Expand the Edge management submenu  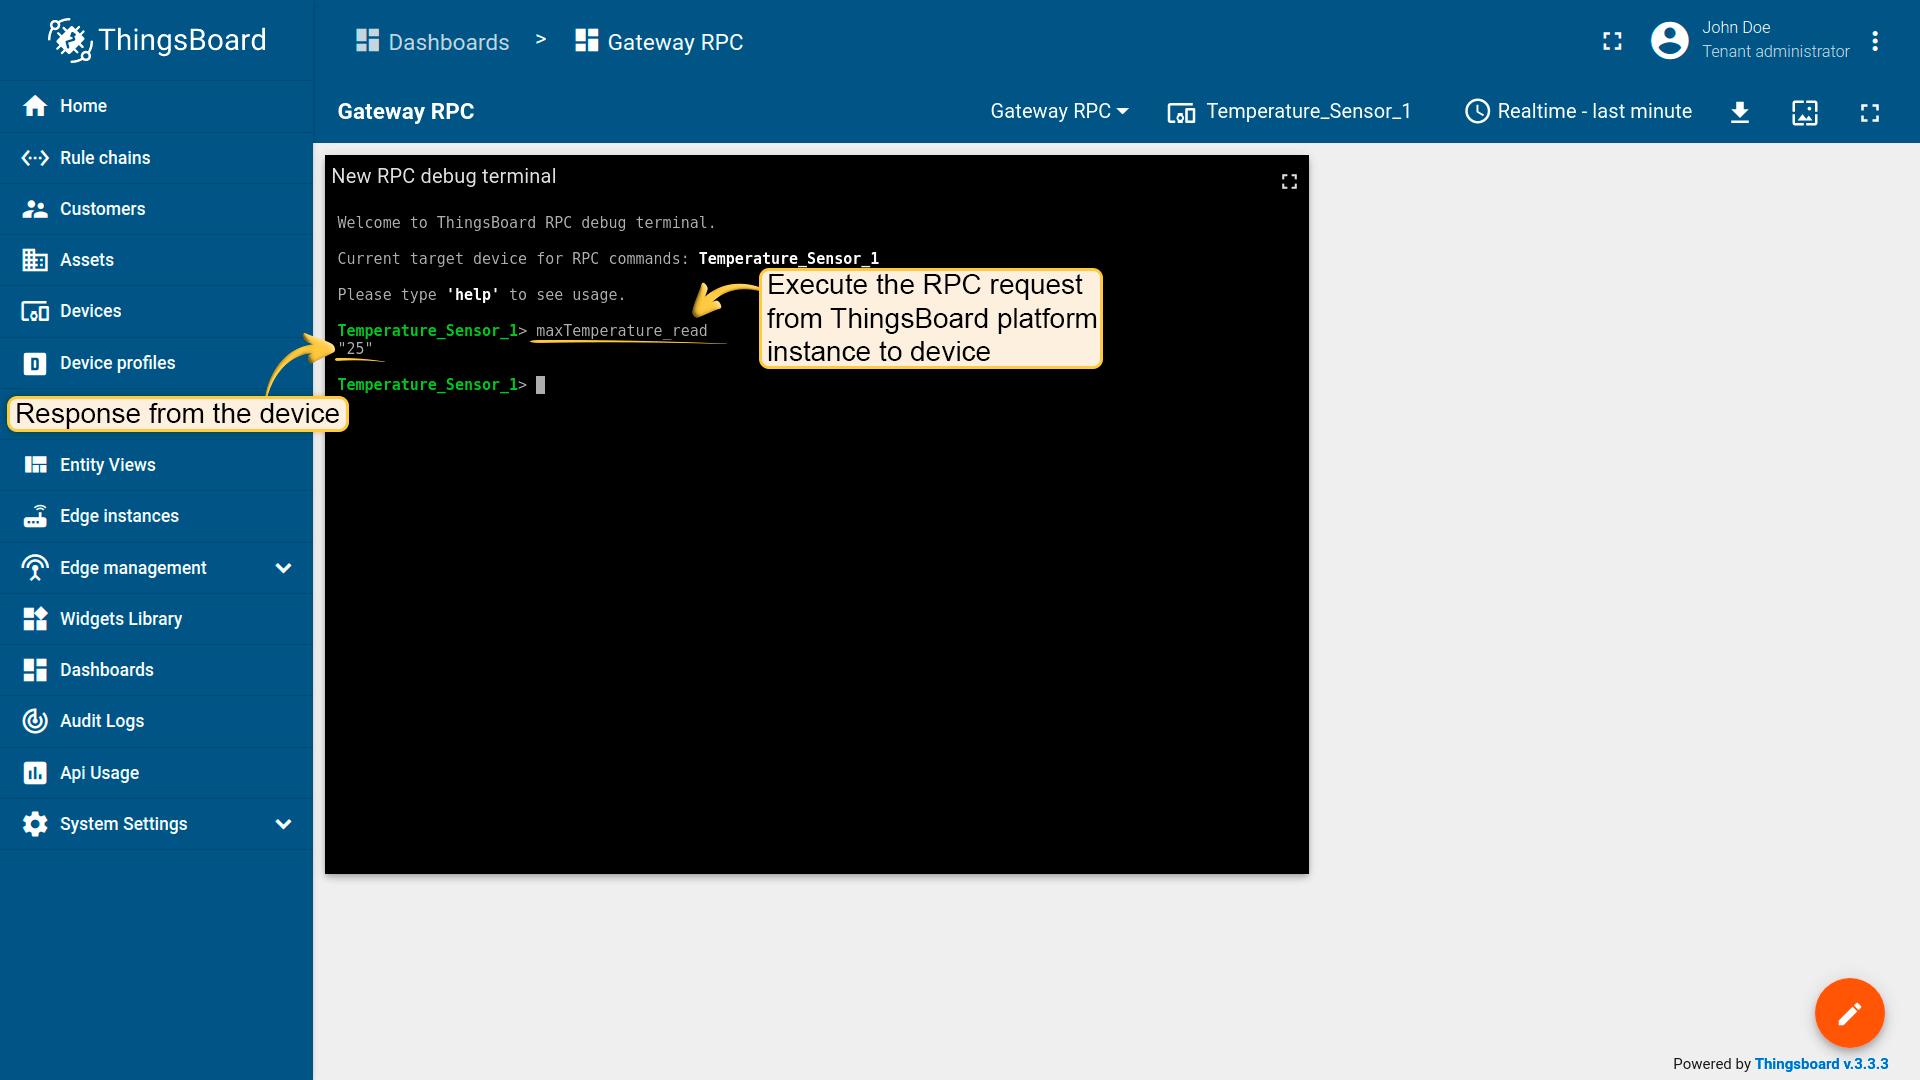click(283, 568)
